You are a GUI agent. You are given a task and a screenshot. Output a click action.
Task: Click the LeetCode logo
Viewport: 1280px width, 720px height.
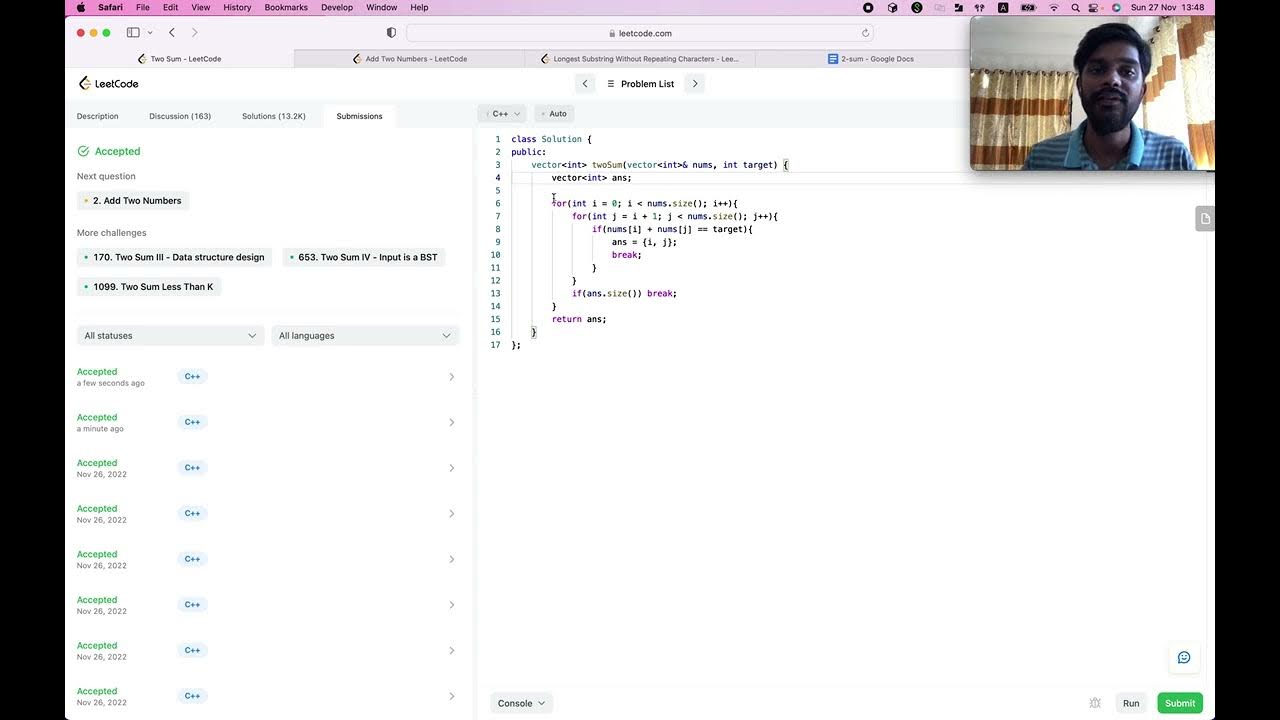coord(108,84)
